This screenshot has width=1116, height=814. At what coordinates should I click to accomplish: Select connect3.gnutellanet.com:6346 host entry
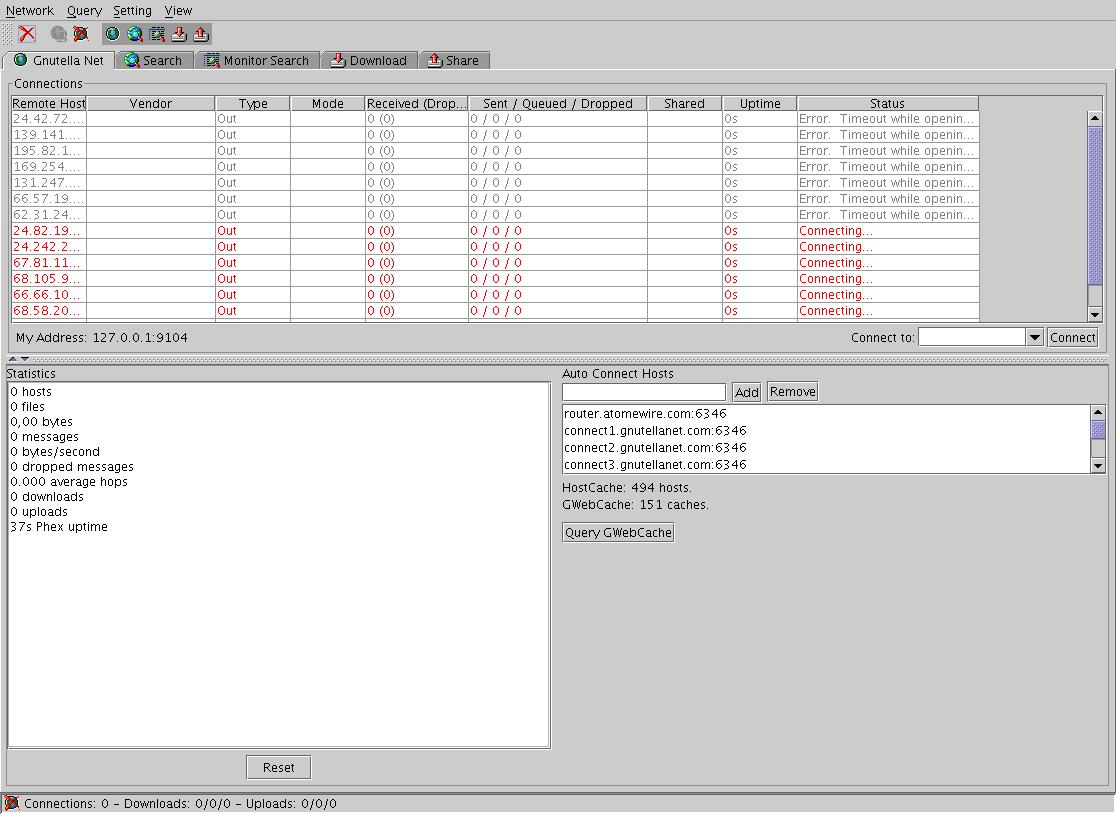tap(826, 465)
